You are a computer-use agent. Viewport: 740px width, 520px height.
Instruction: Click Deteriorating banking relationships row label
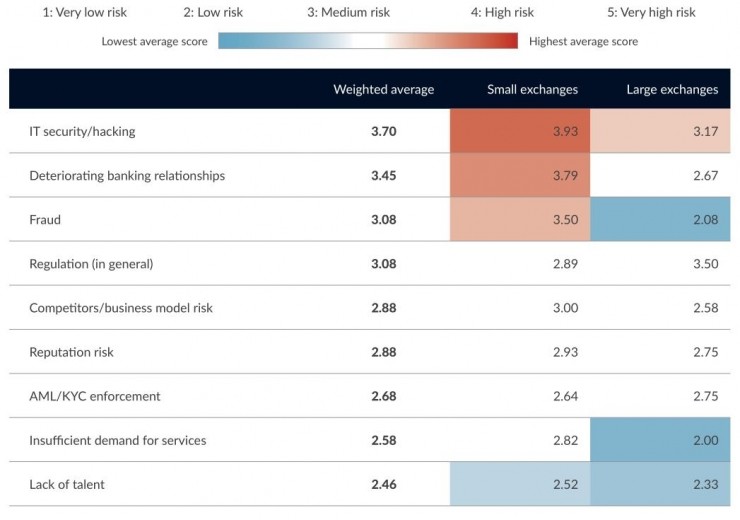tap(127, 175)
